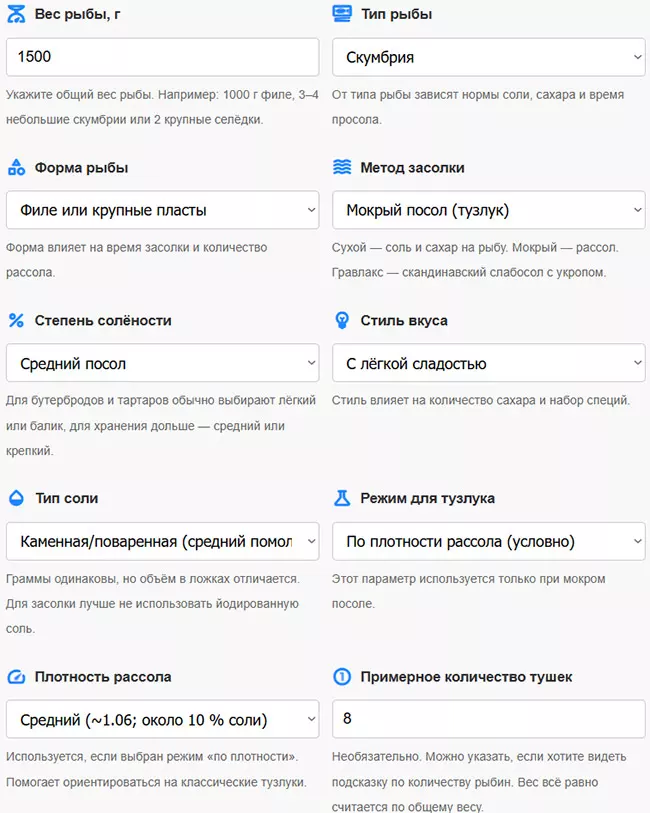Click the fish weight icon
650x813 pixels.
(x=18, y=14)
